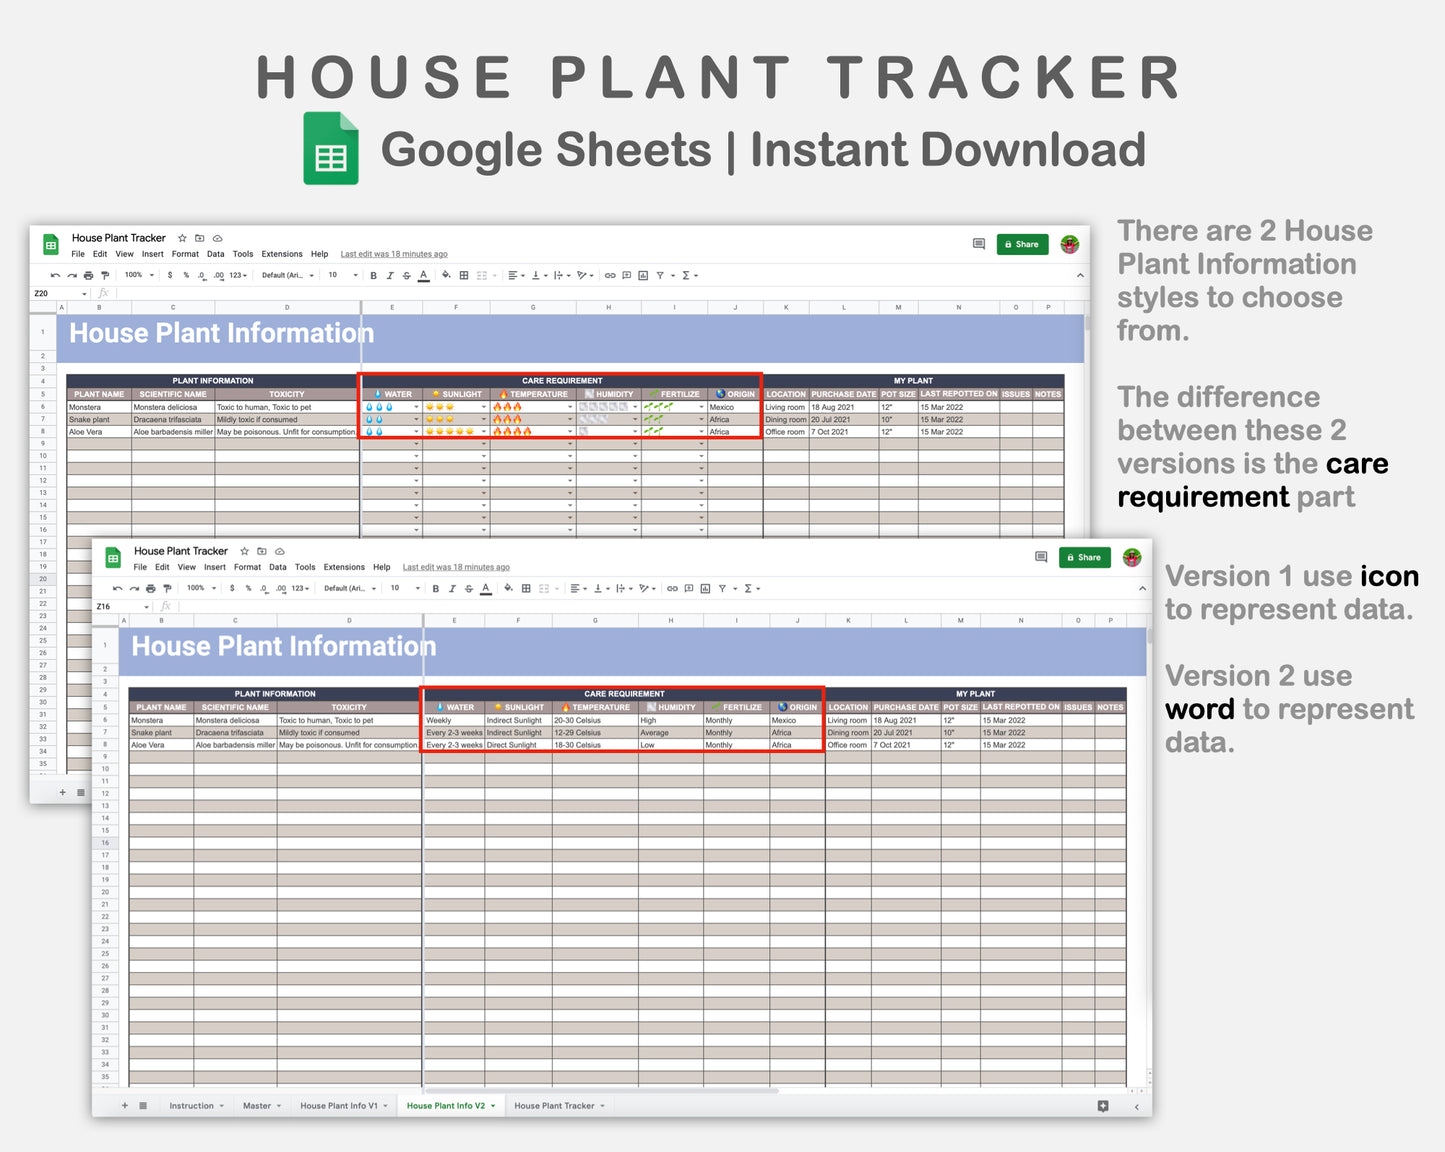The image size is (1445, 1152).
Task: Open the Text color picker
Action: [486, 588]
